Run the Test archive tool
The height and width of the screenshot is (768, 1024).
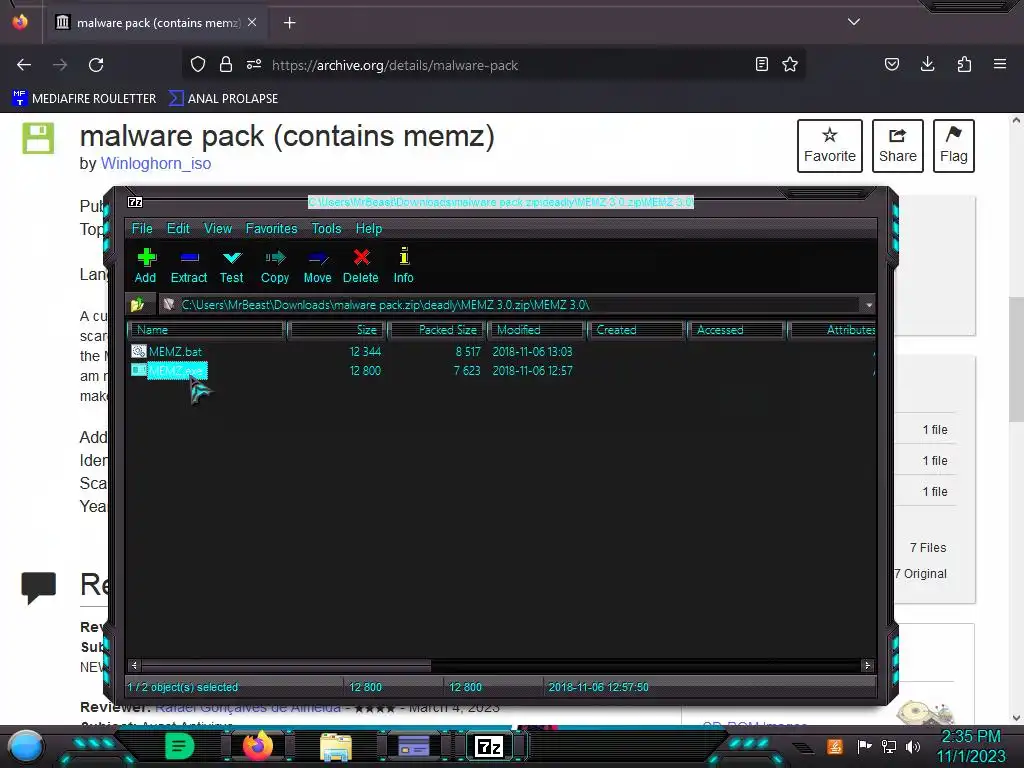click(x=231, y=266)
